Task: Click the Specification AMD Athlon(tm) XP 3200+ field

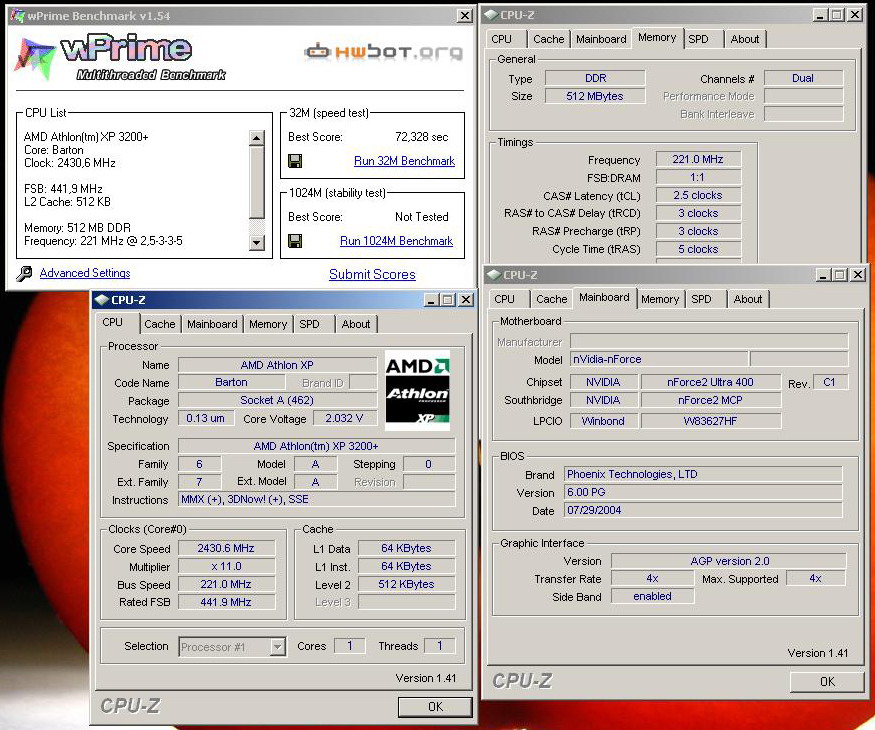Action: click(316, 446)
